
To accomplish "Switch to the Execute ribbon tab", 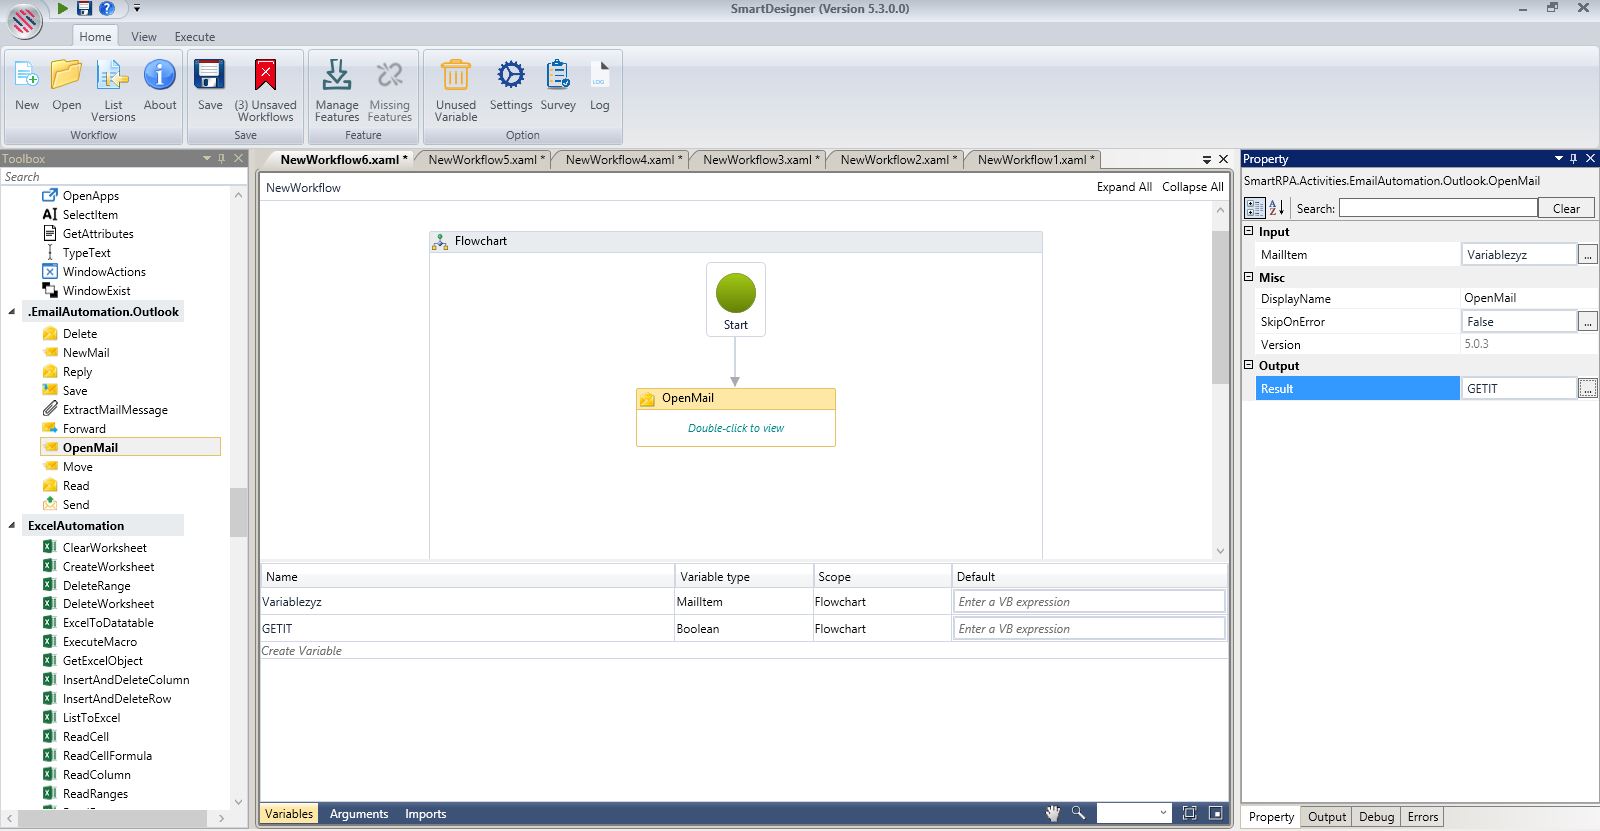I will click(x=195, y=36).
